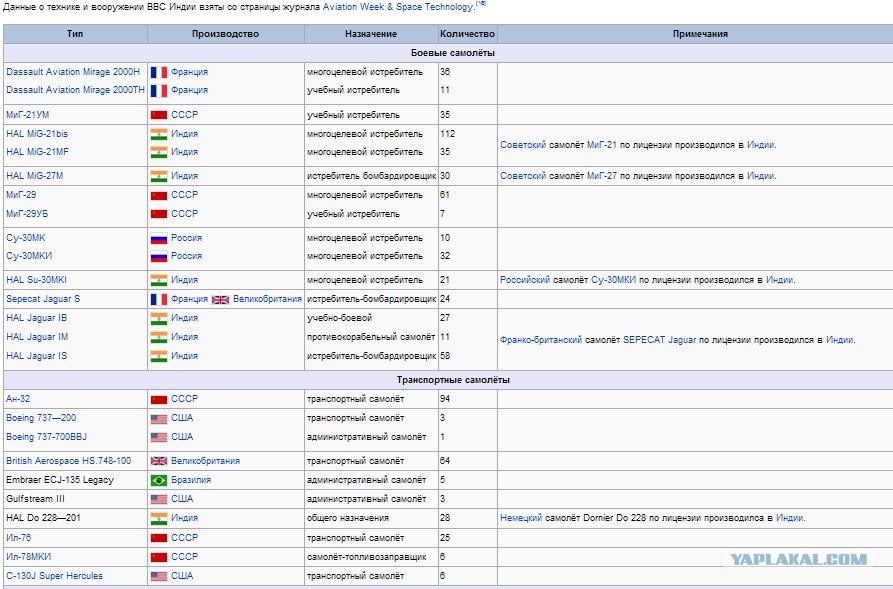This screenshot has width=893, height=589.
Task: Click the French flag beside Mirage 2000TH
Action: pyautogui.click(x=159, y=91)
